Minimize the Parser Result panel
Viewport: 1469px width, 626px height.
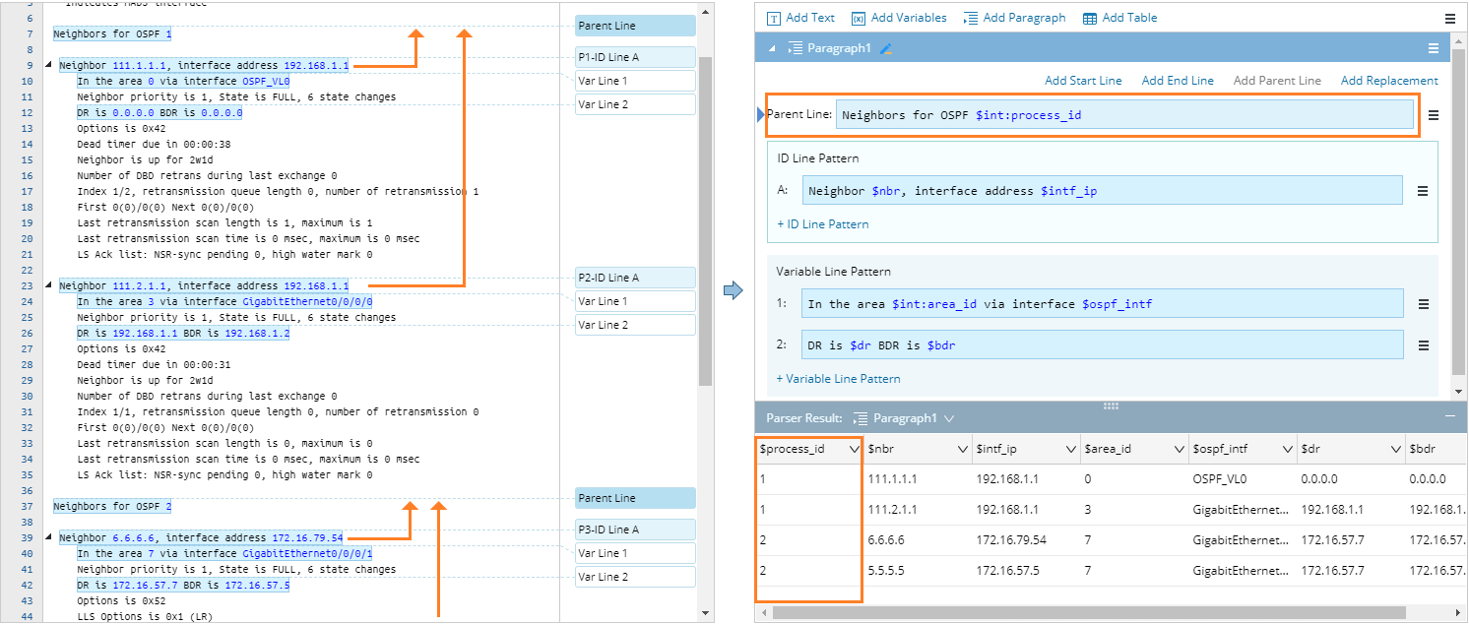coord(1450,416)
